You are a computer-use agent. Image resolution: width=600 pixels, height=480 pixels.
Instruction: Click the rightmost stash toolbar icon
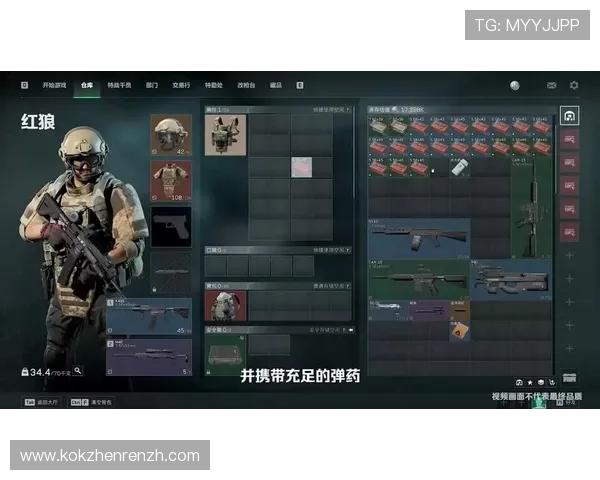[x=552, y=382]
